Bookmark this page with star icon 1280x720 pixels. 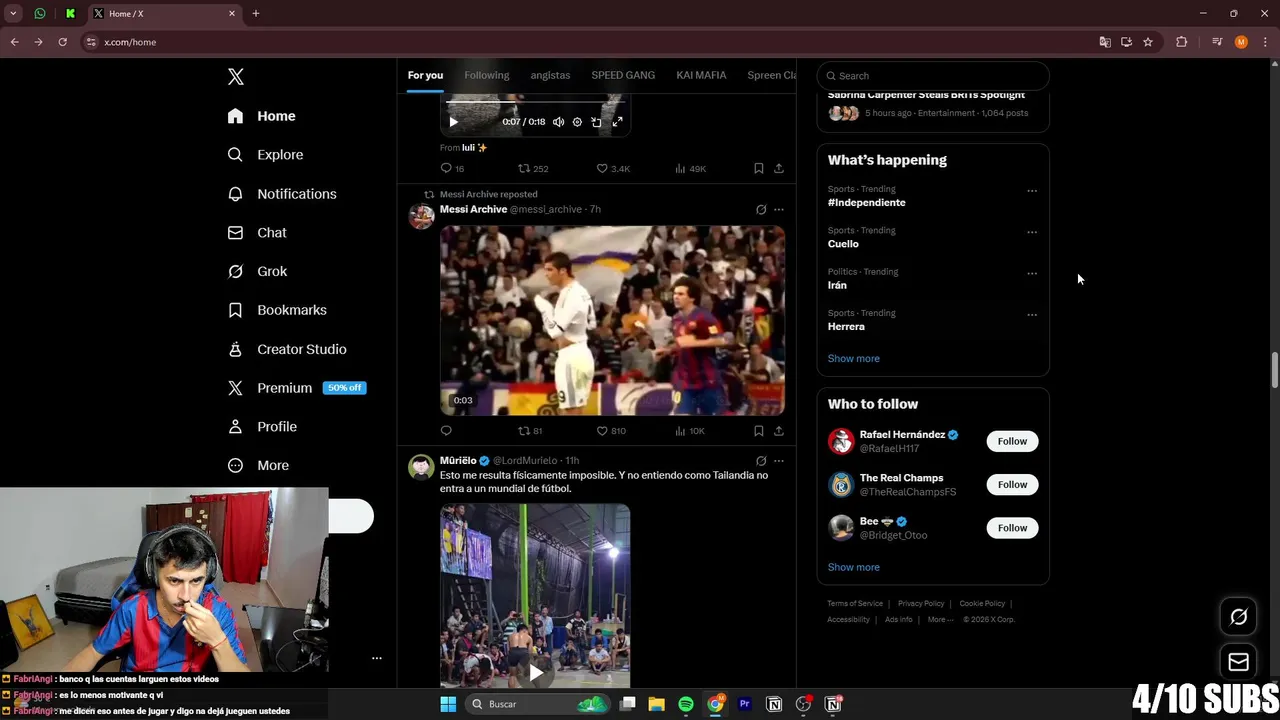click(x=1148, y=42)
